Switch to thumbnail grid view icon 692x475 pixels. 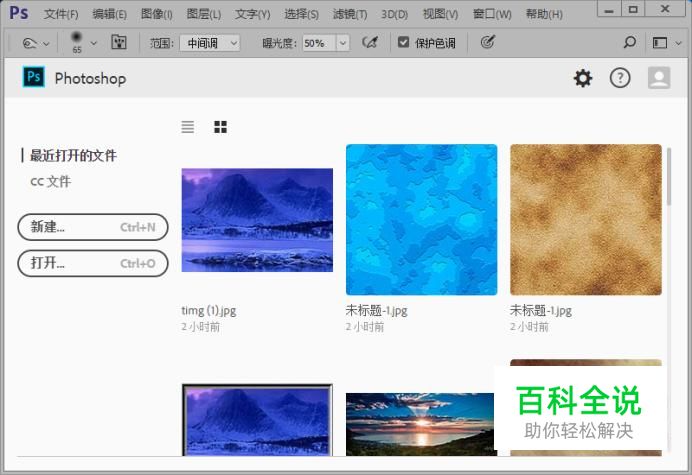pos(220,127)
